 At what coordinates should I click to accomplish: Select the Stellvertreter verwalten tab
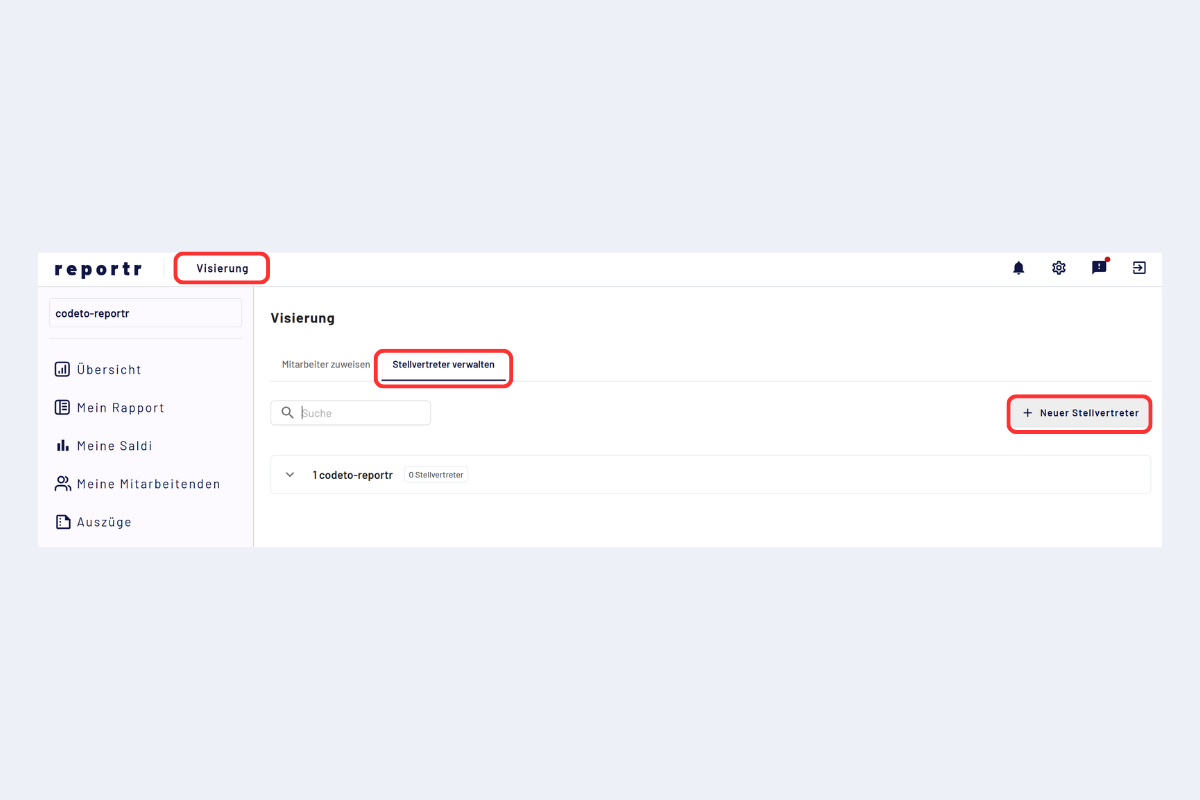click(x=443, y=365)
